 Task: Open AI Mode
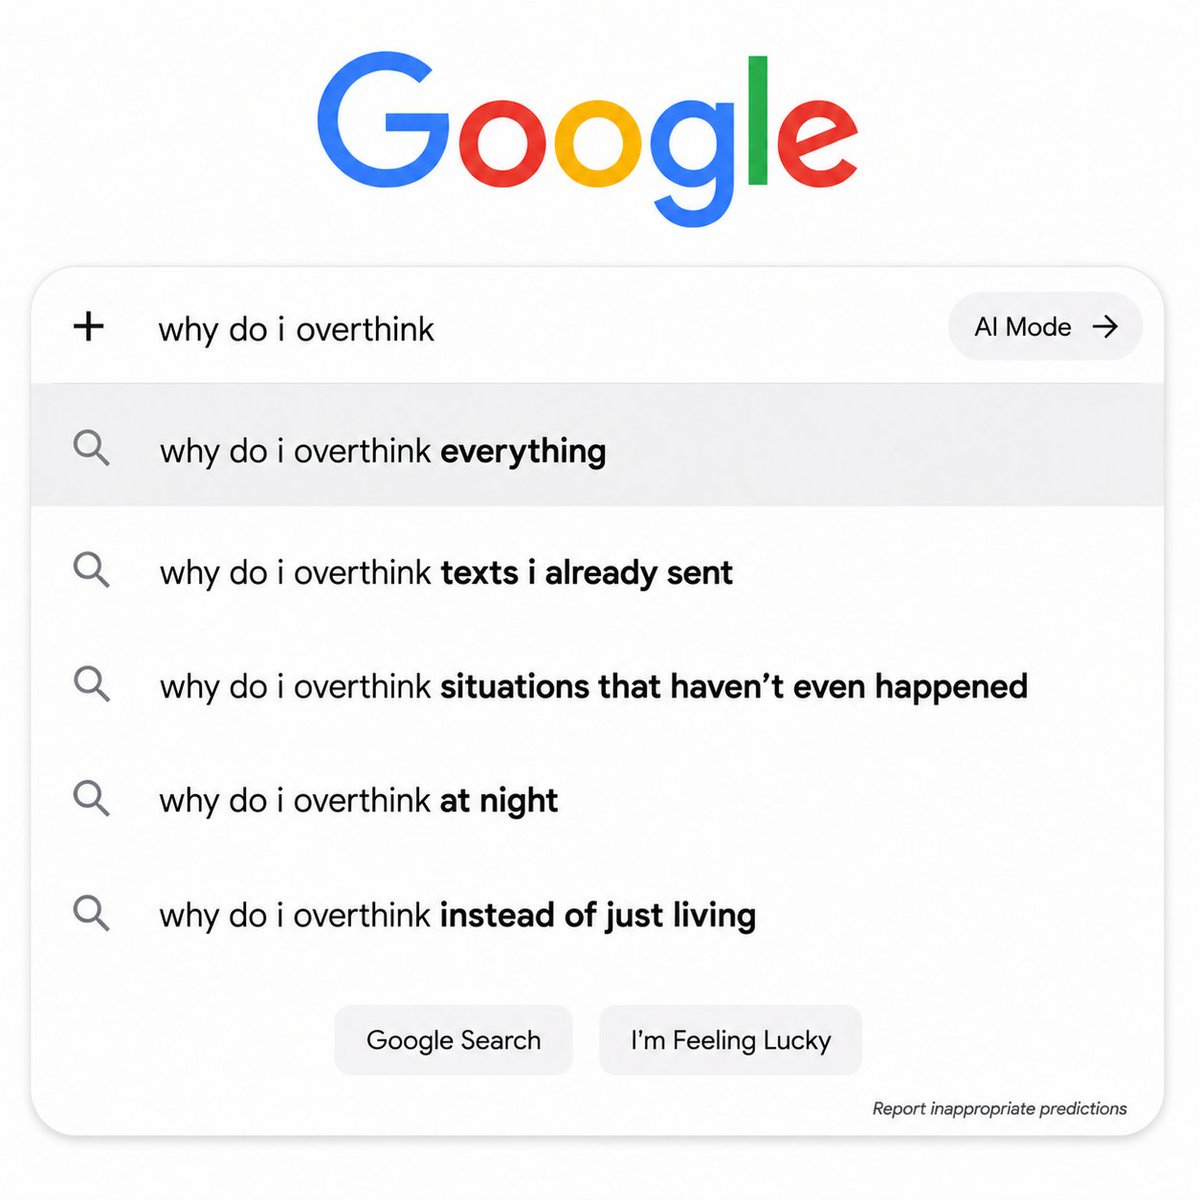[x=1045, y=326]
